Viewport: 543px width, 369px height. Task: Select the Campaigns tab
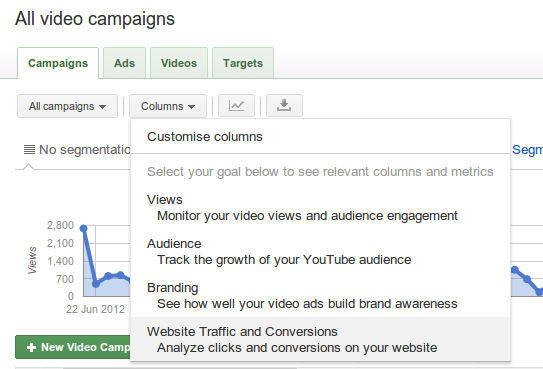(58, 63)
